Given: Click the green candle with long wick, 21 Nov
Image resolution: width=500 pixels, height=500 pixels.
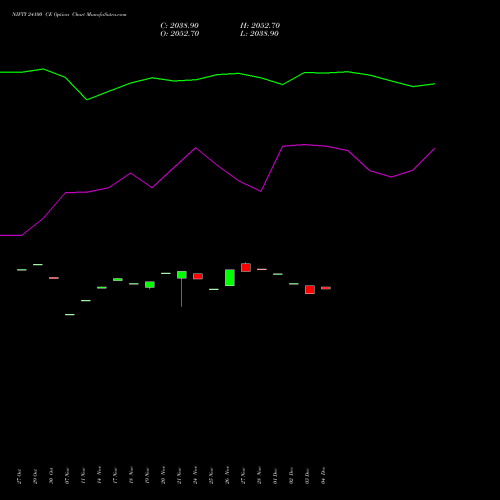Looking at the screenshot, I should 182,275.
